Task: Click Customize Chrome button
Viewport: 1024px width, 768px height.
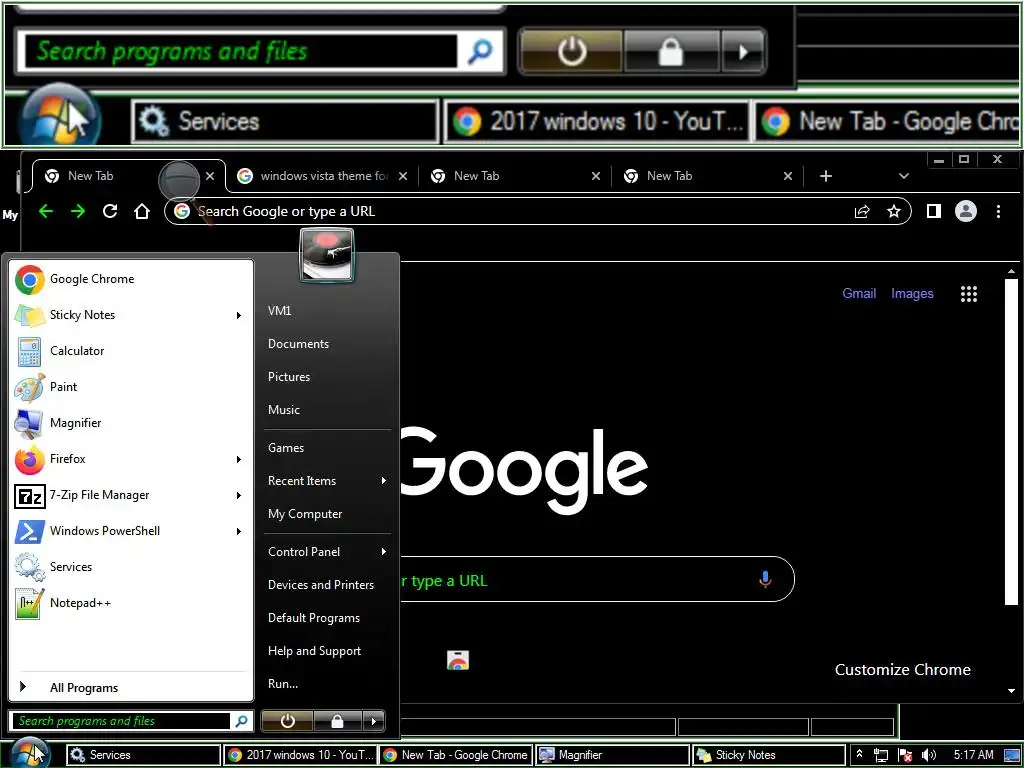Action: (903, 669)
